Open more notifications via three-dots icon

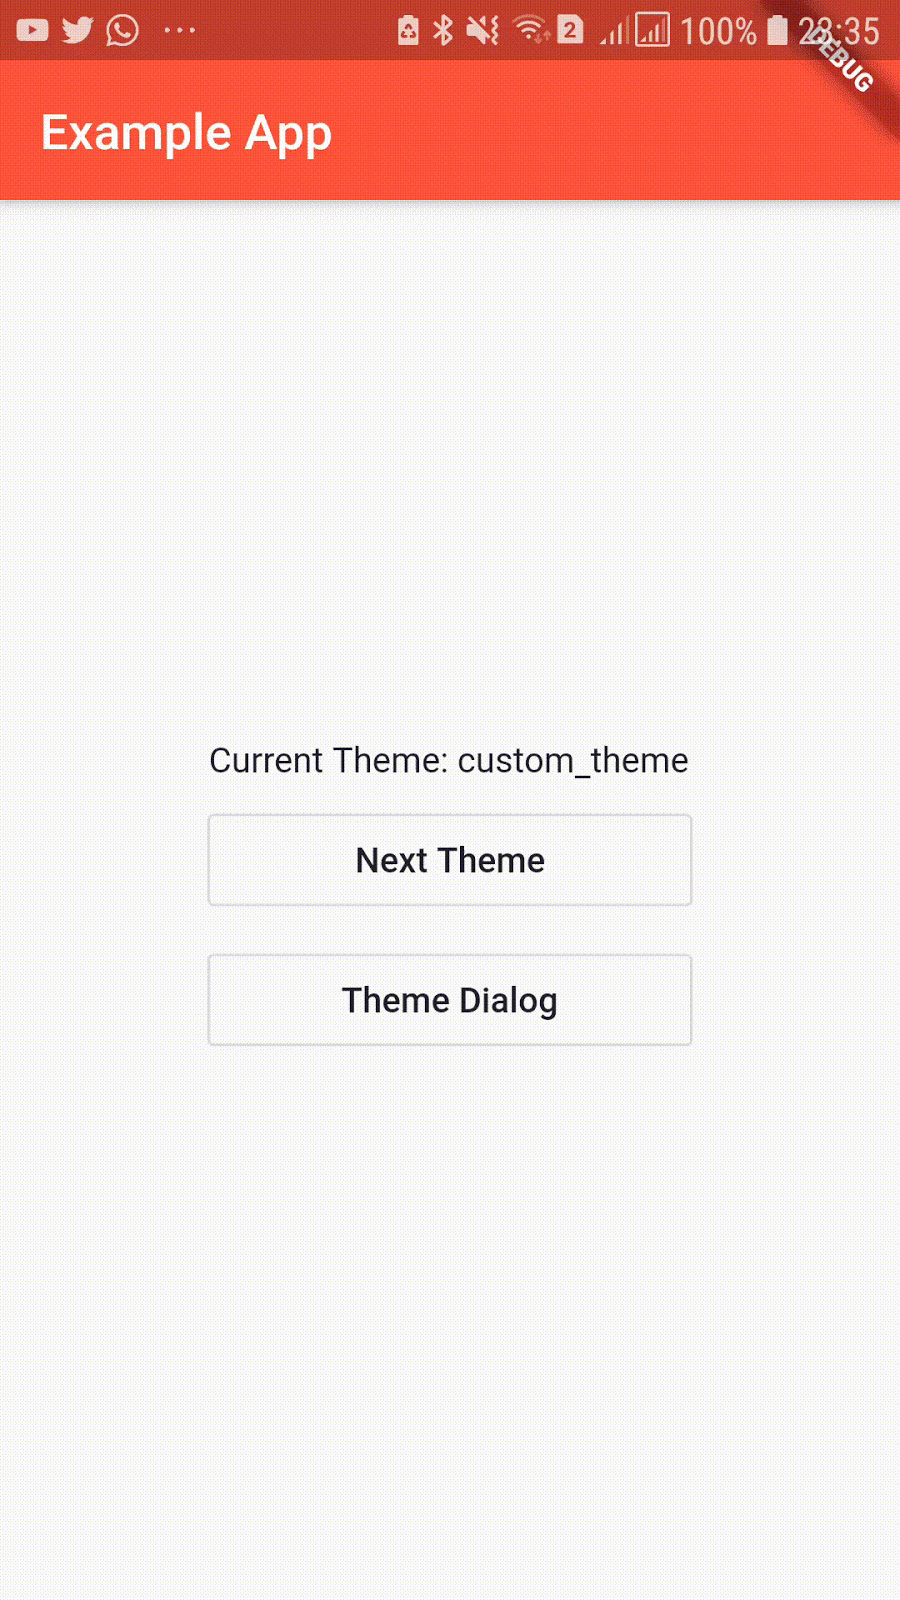(180, 30)
